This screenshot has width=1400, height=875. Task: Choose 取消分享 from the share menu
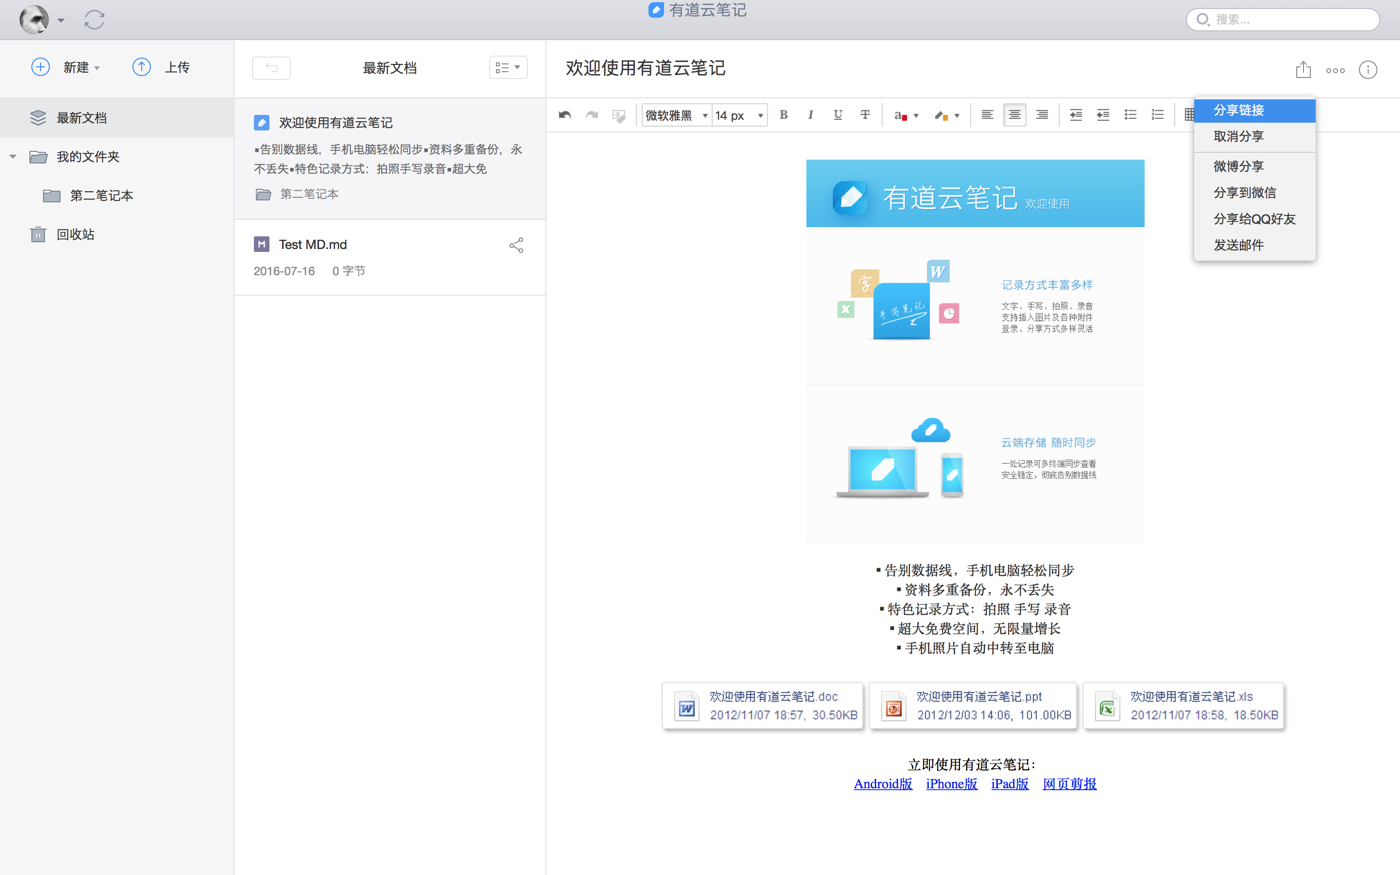pos(1255,136)
